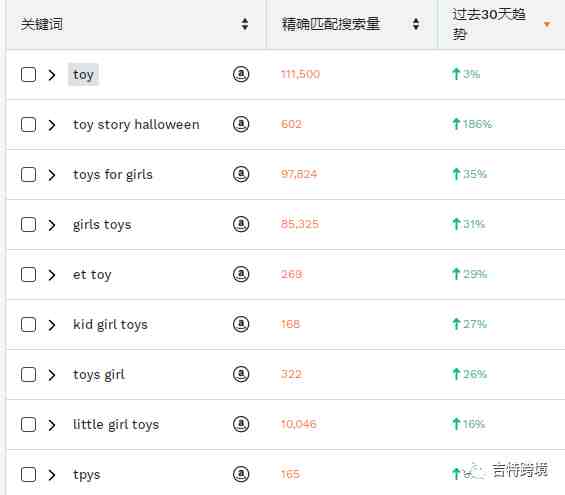This screenshot has height=495, width=565.
Task: Sort by 精确匹配搜索量 column
Action: tap(416, 24)
